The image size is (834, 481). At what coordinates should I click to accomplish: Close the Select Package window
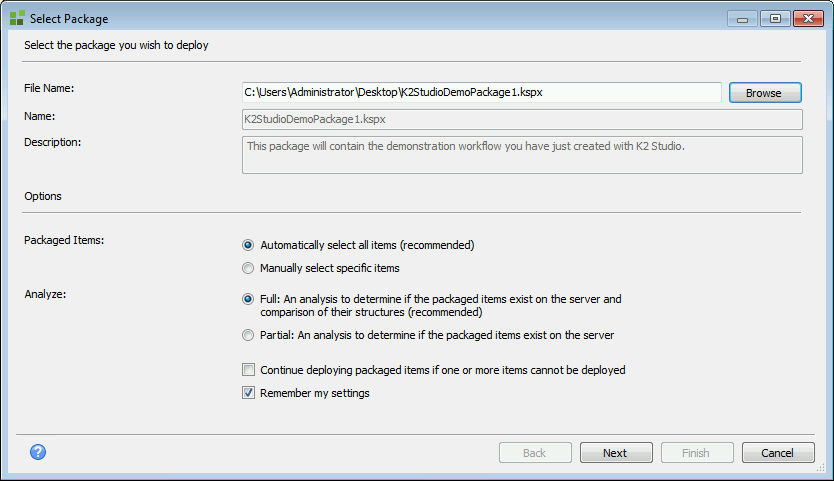click(808, 19)
